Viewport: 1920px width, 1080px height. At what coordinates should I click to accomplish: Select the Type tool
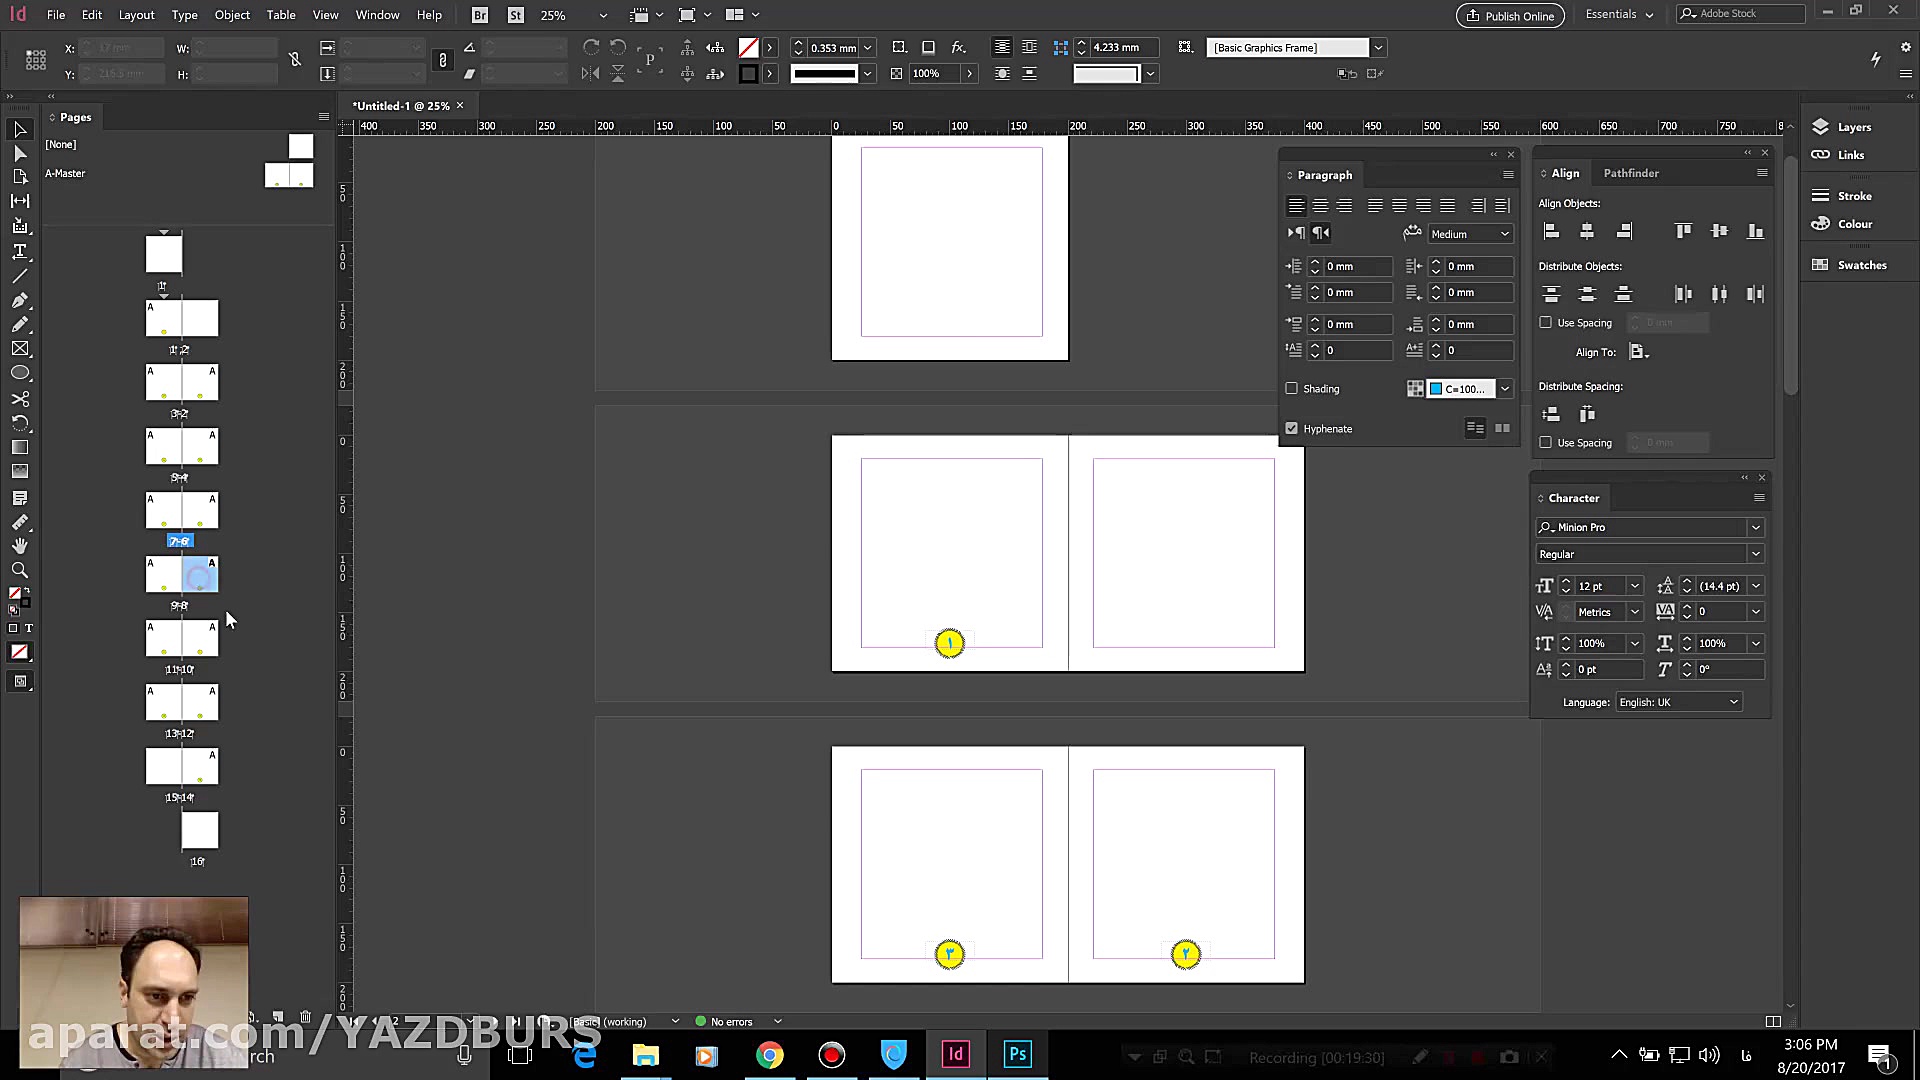20,251
